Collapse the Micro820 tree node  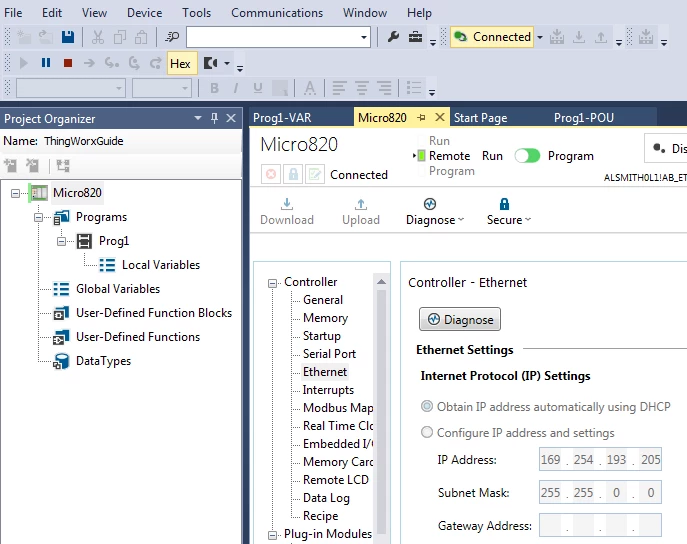tap(15, 193)
